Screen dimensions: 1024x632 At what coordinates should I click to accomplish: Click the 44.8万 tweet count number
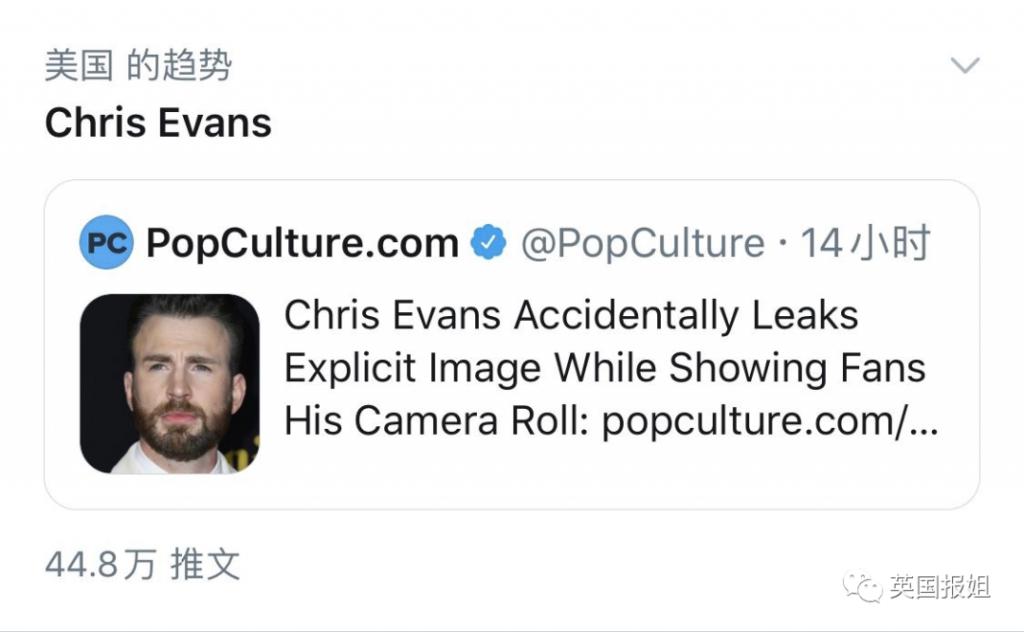100,565
